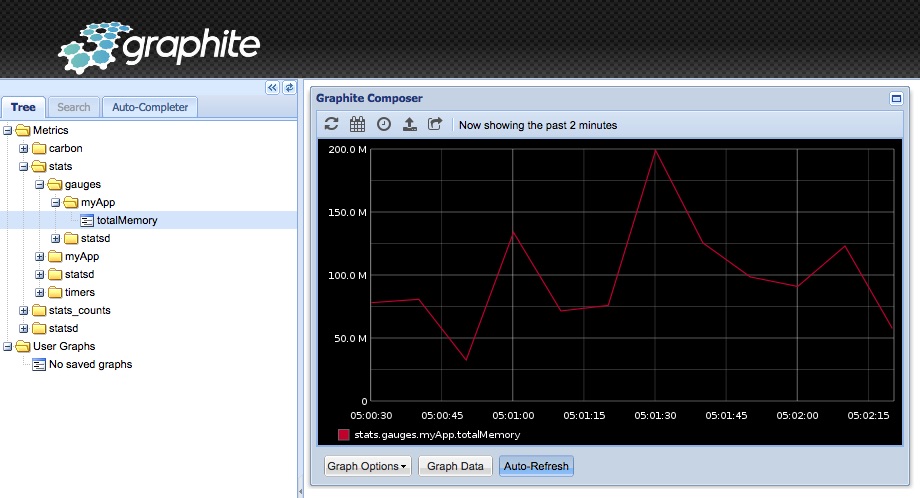Screen dimensions: 920x498
Task: Collapse the Metrics root node
Action: 8,130
